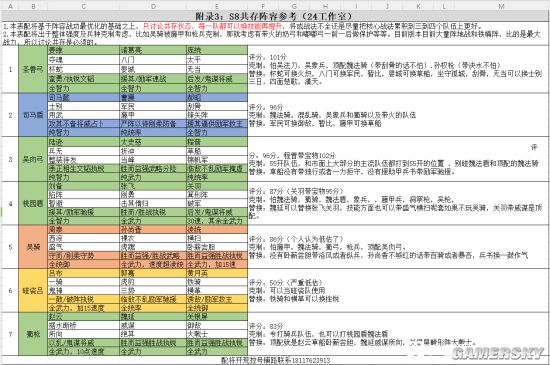Select the cell 鬼神
The height and width of the screenshot is (365, 550).
[x=83, y=291]
